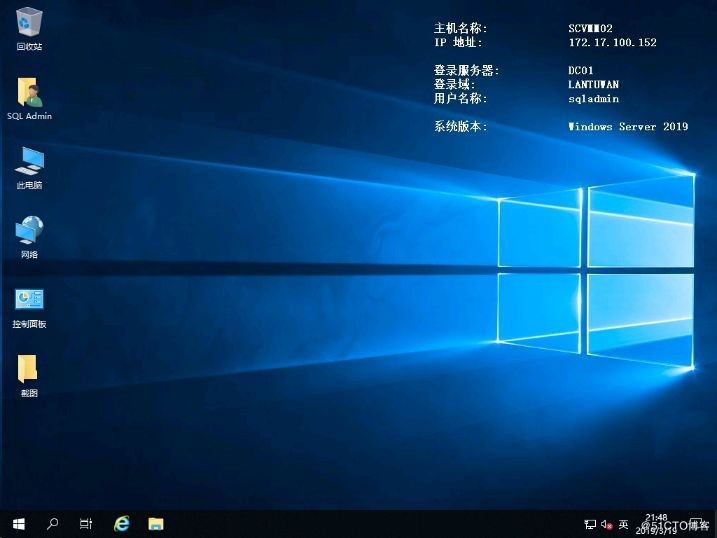Open the network status tray icon

tap(590, 524)
